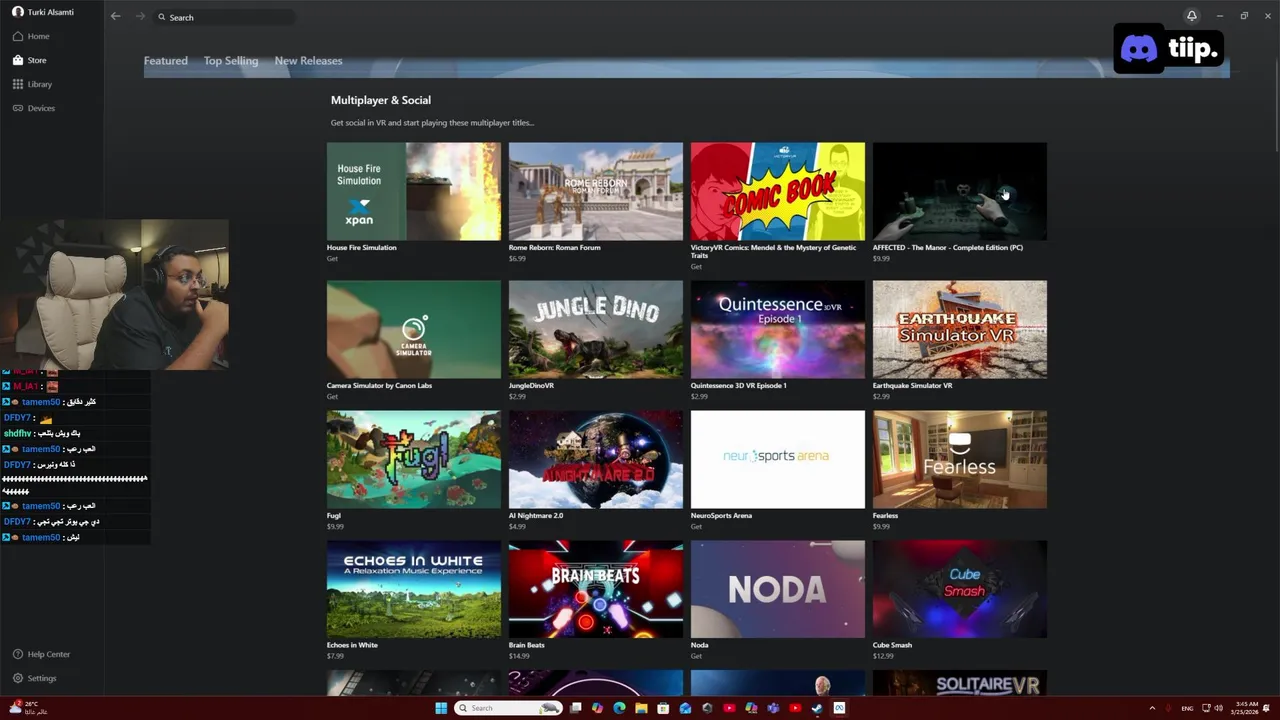Open Steam from the taskbar
This screenshot has width=1280, height=720.
tap(817, 708)
